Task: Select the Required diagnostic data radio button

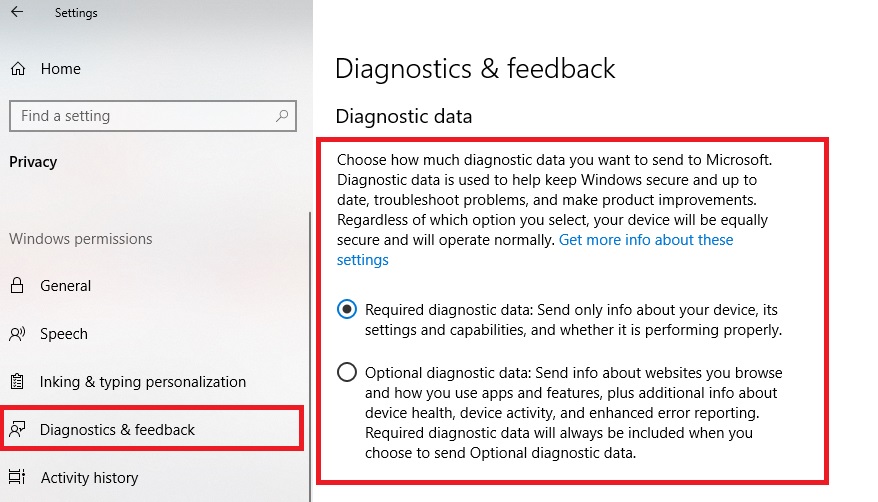Action: pos(347,310)
